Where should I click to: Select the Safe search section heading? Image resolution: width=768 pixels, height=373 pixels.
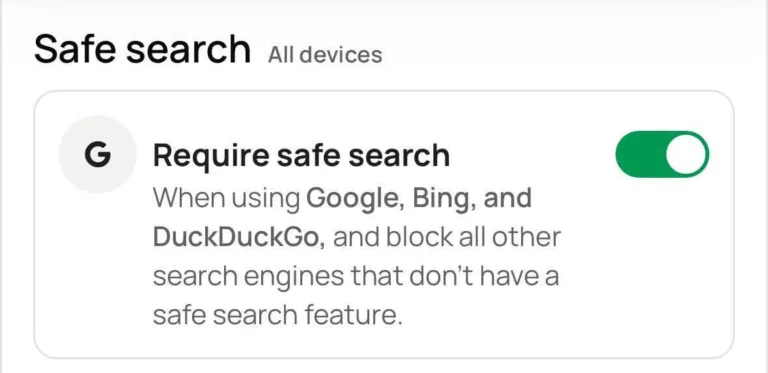point(143,49)
